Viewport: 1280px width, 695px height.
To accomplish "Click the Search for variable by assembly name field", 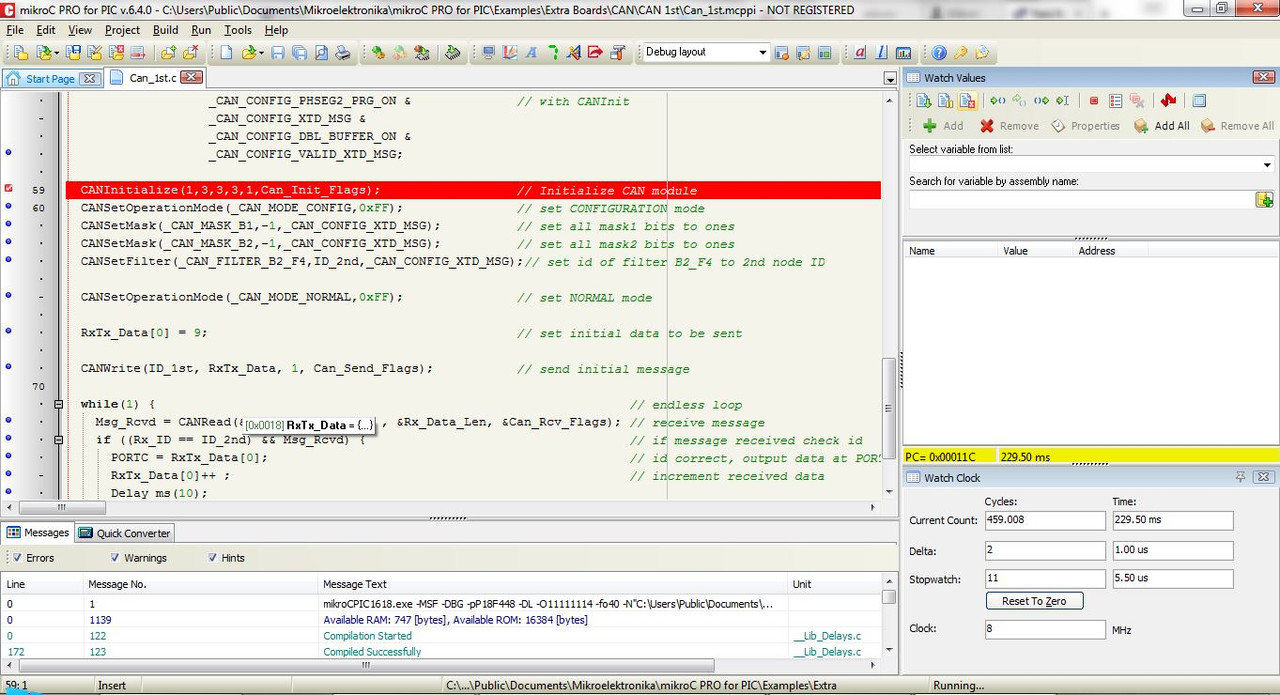I will click(x=1081, y=200).
